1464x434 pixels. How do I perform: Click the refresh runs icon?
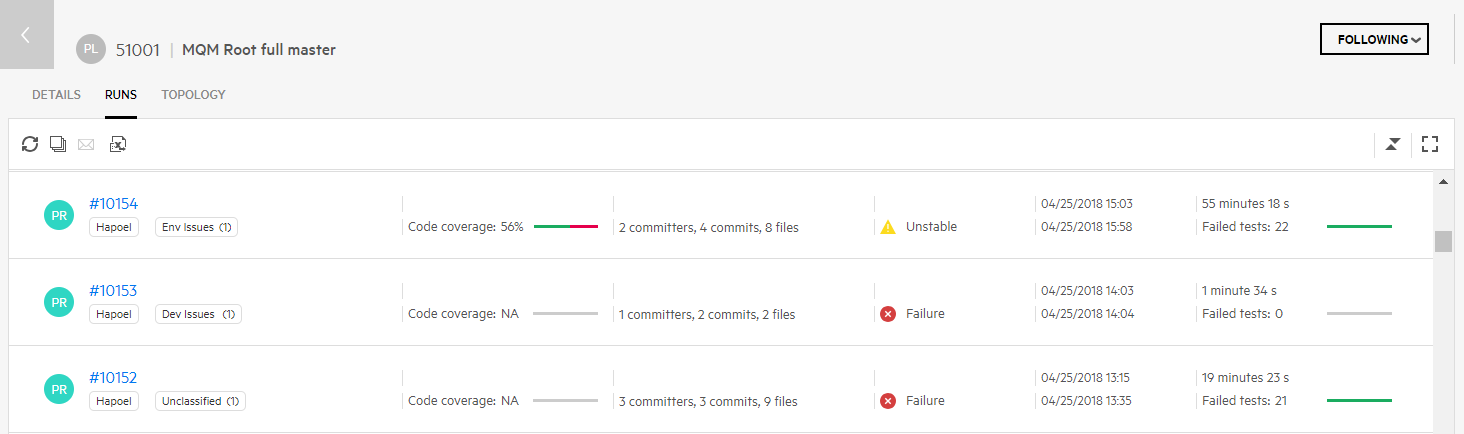30,144
